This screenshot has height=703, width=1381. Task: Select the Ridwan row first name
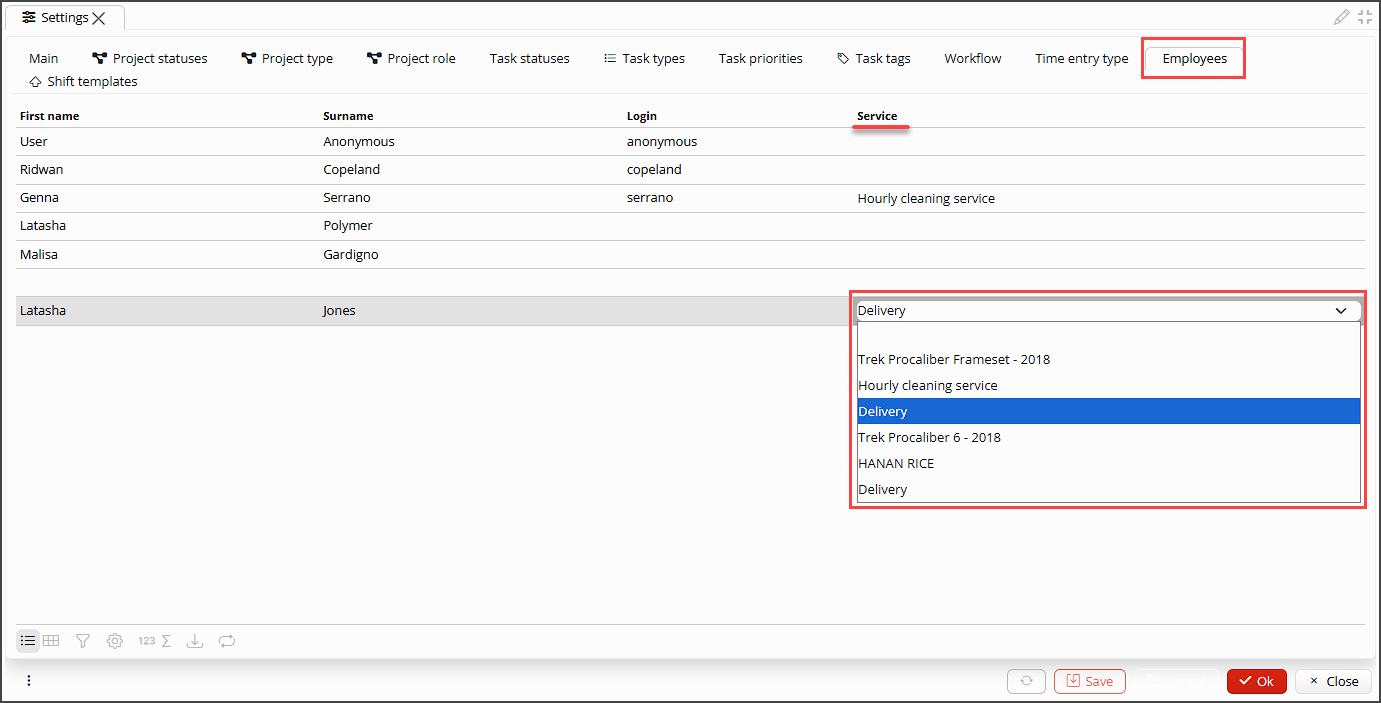click(x=42, y=170)
